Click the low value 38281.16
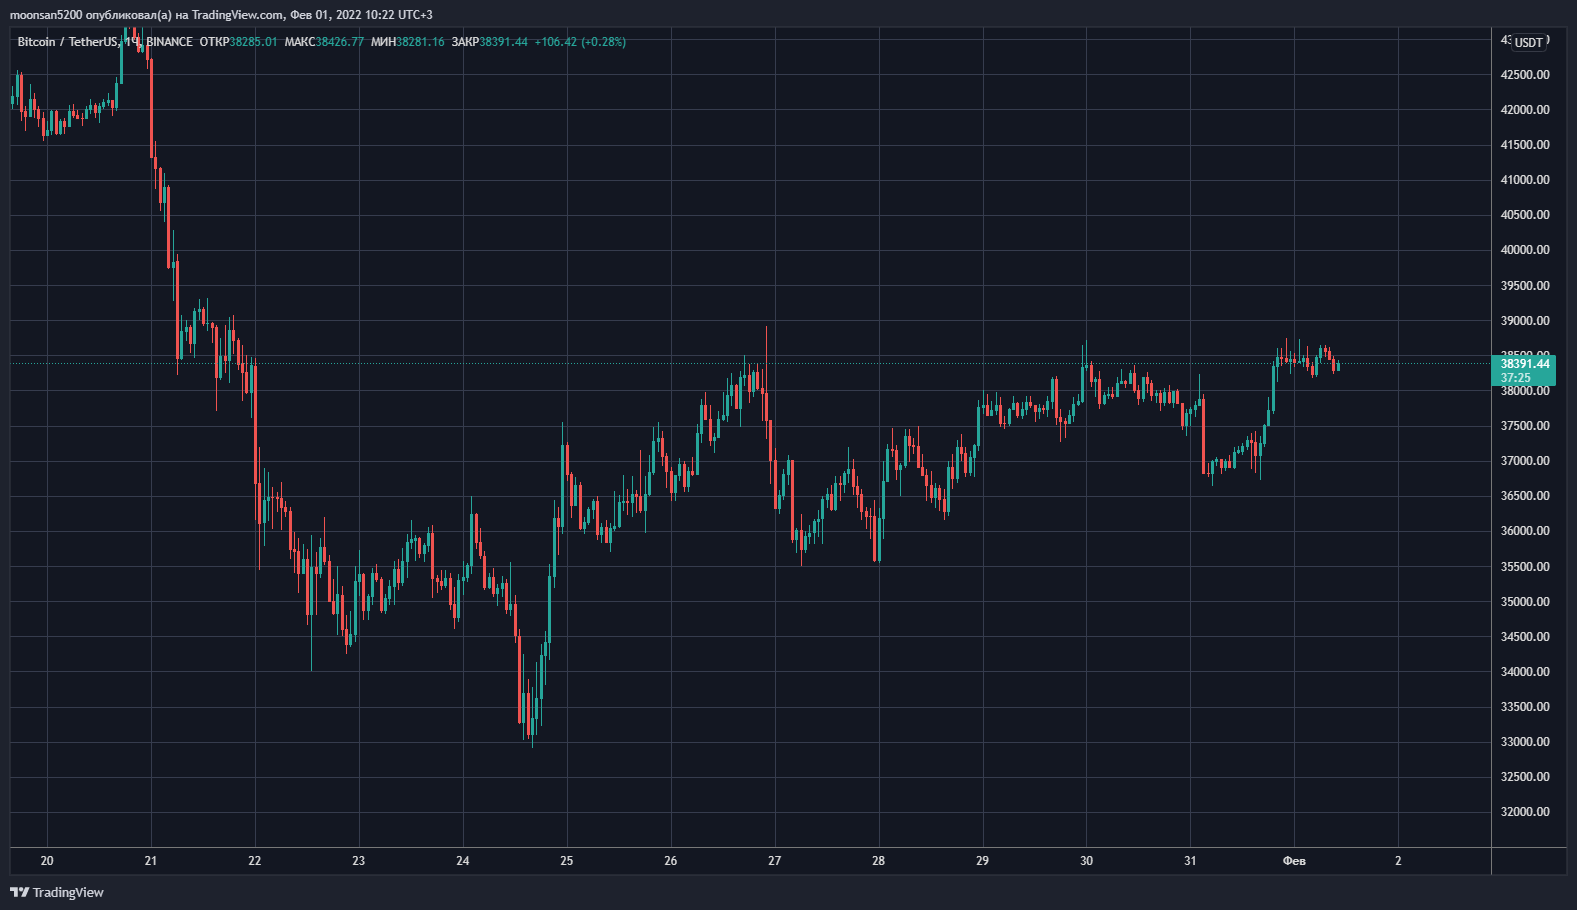This screenshot has height=910, width=1577. (420, 42)
